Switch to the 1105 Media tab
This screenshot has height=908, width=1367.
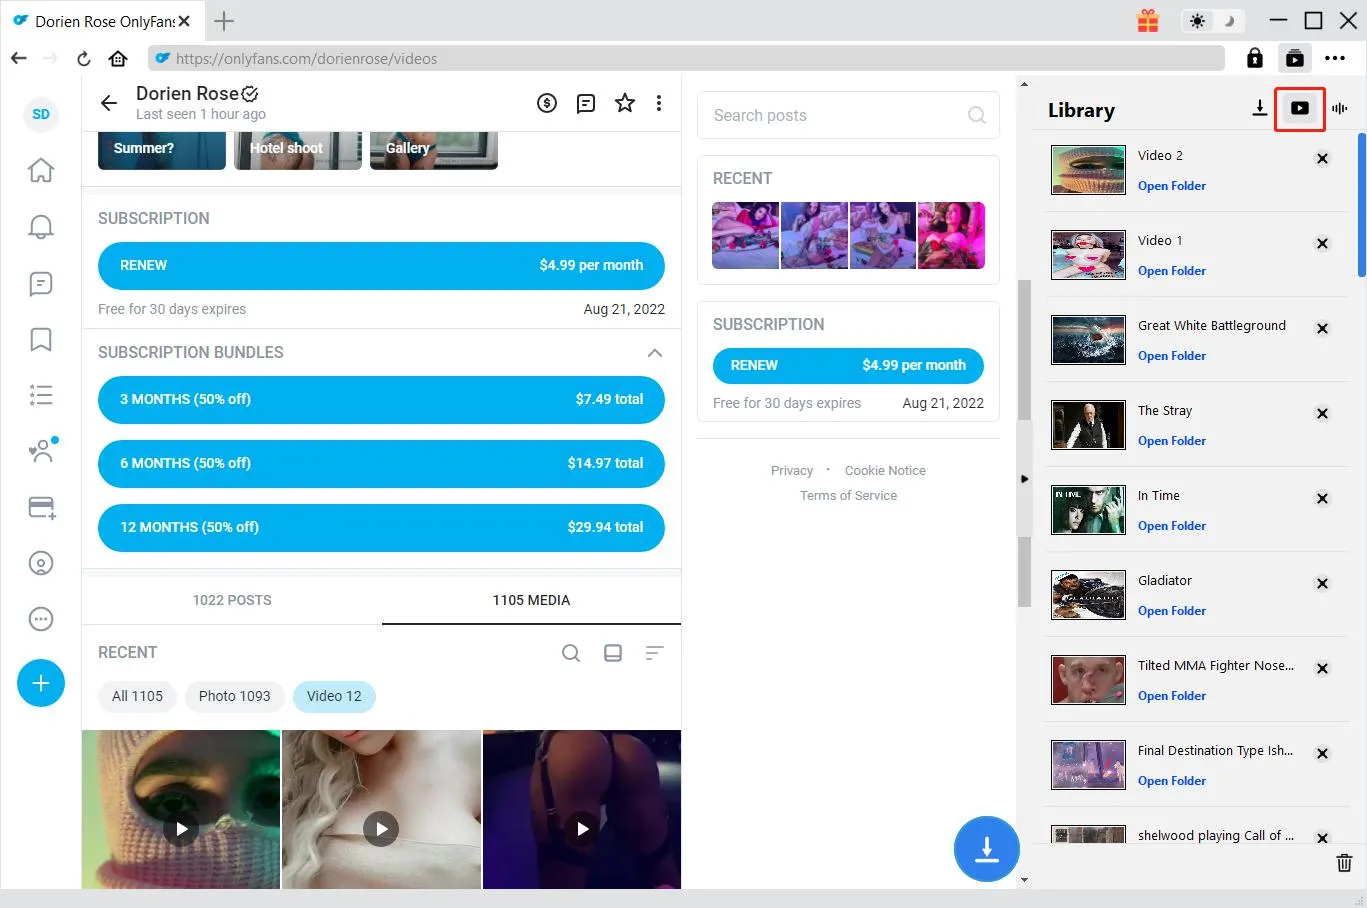(531, 600)
